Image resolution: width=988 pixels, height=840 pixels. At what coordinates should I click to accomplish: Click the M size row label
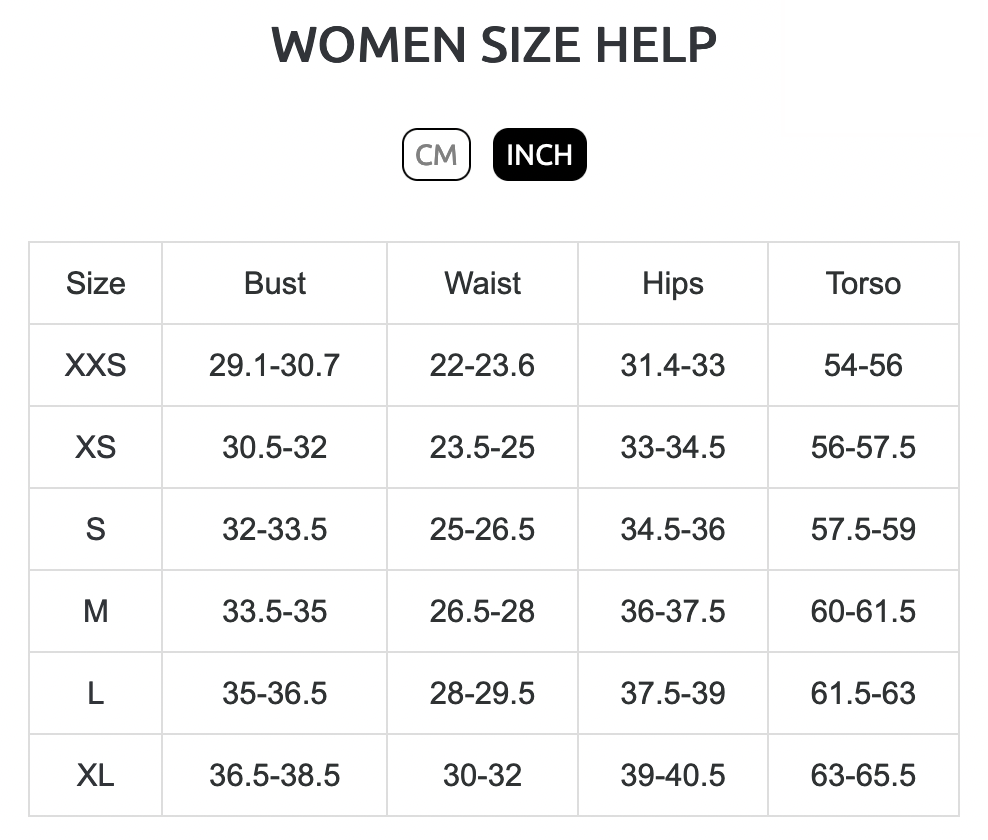point(96,611)
